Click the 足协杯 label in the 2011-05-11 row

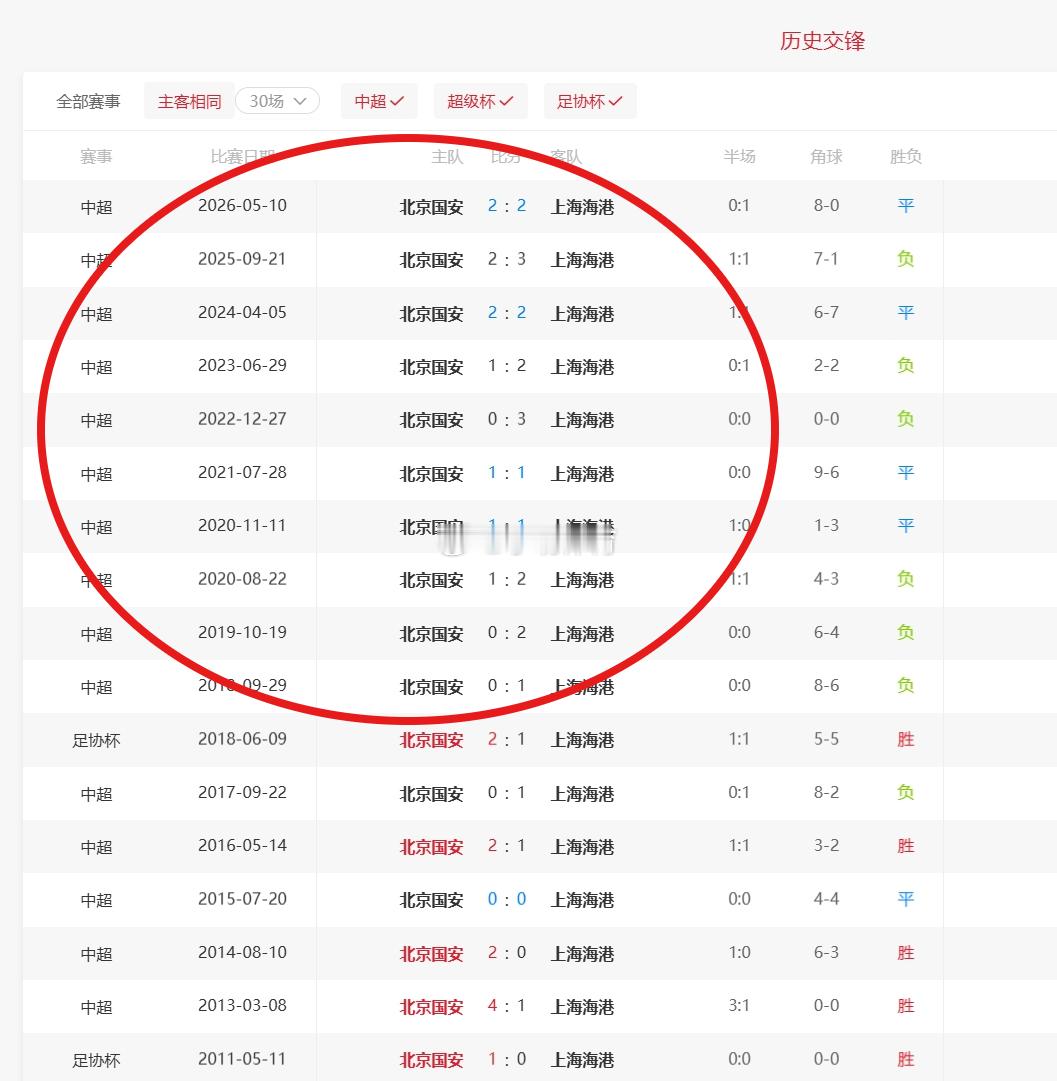(96, 1060)
